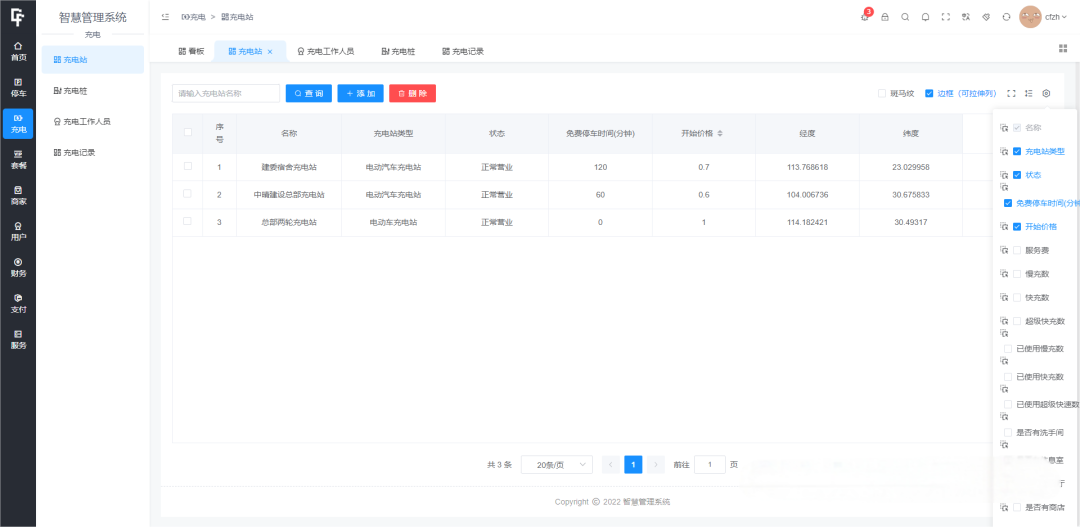The height and width of the screenshot is (527, 1080).
Task: Tick the select-all checkbox in table header
Action: pos(187,132)
